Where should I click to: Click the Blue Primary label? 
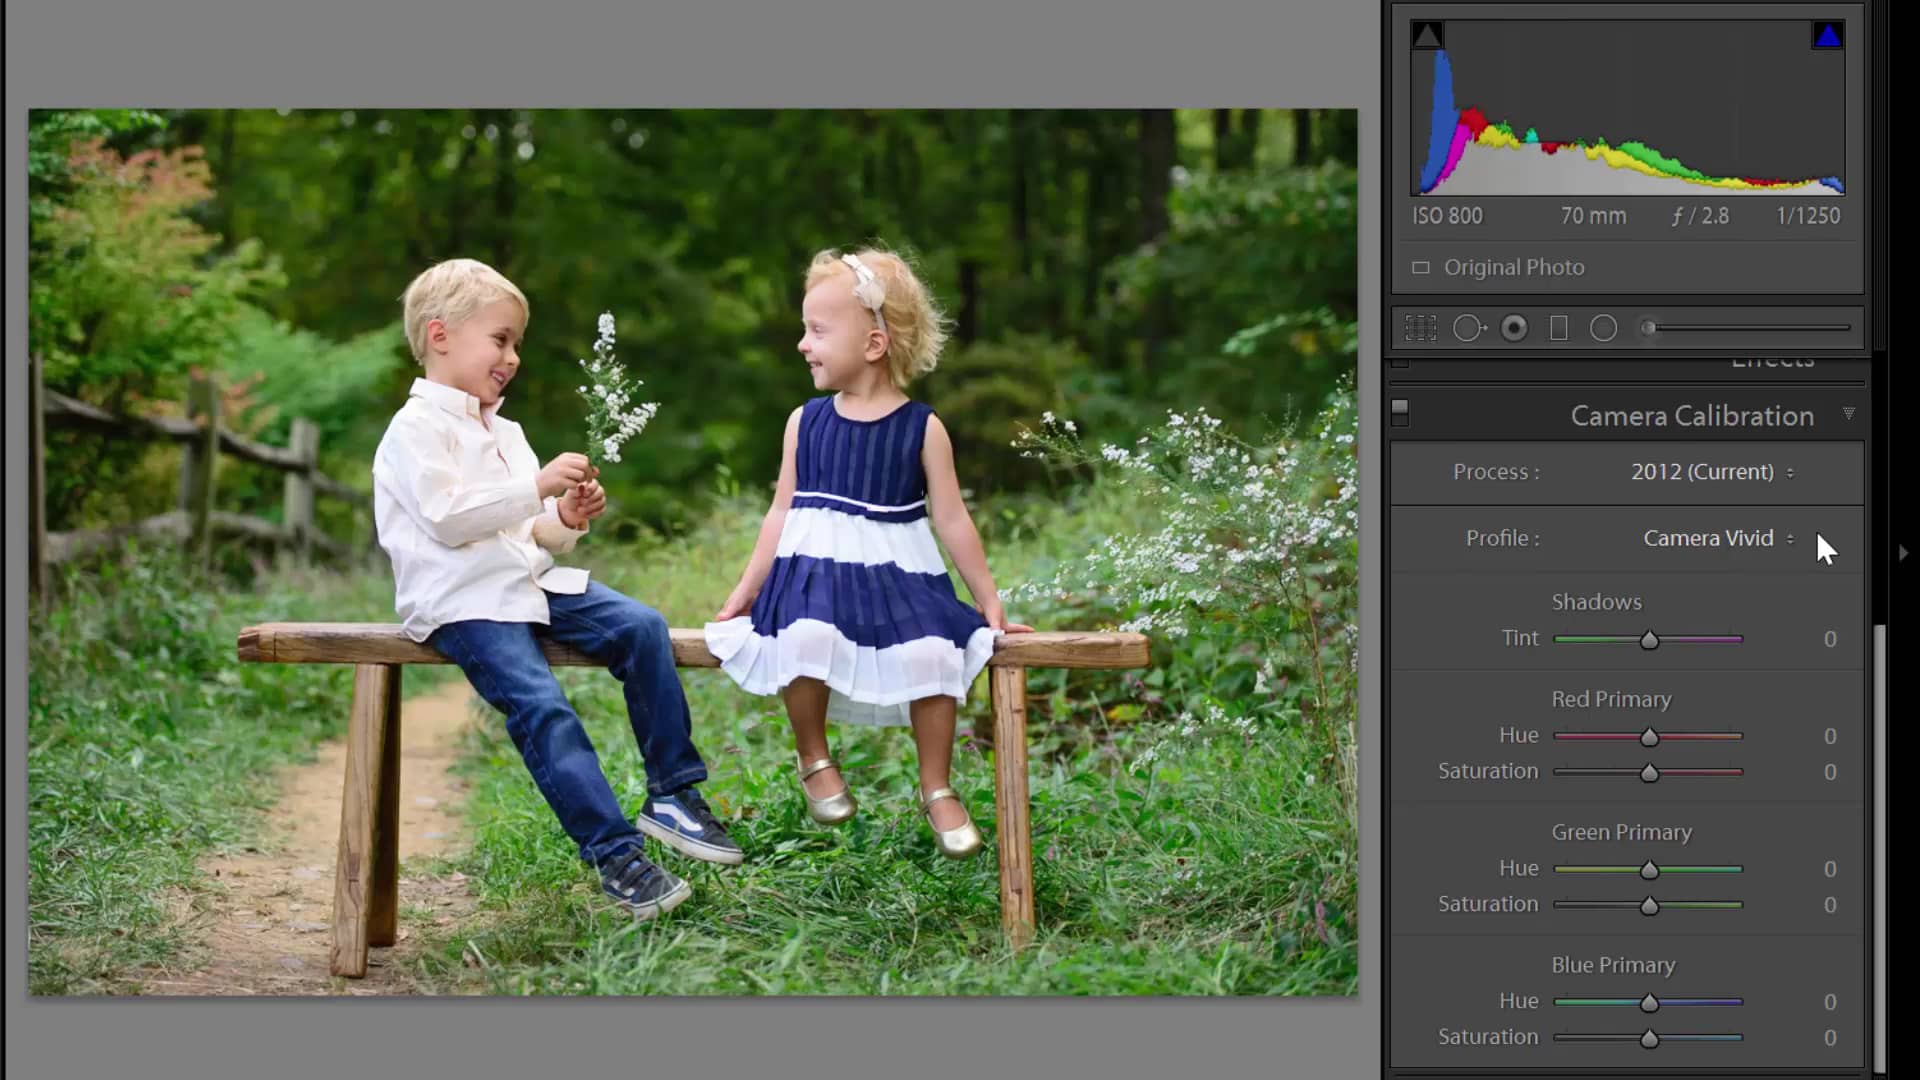(x=1613, y=965)
